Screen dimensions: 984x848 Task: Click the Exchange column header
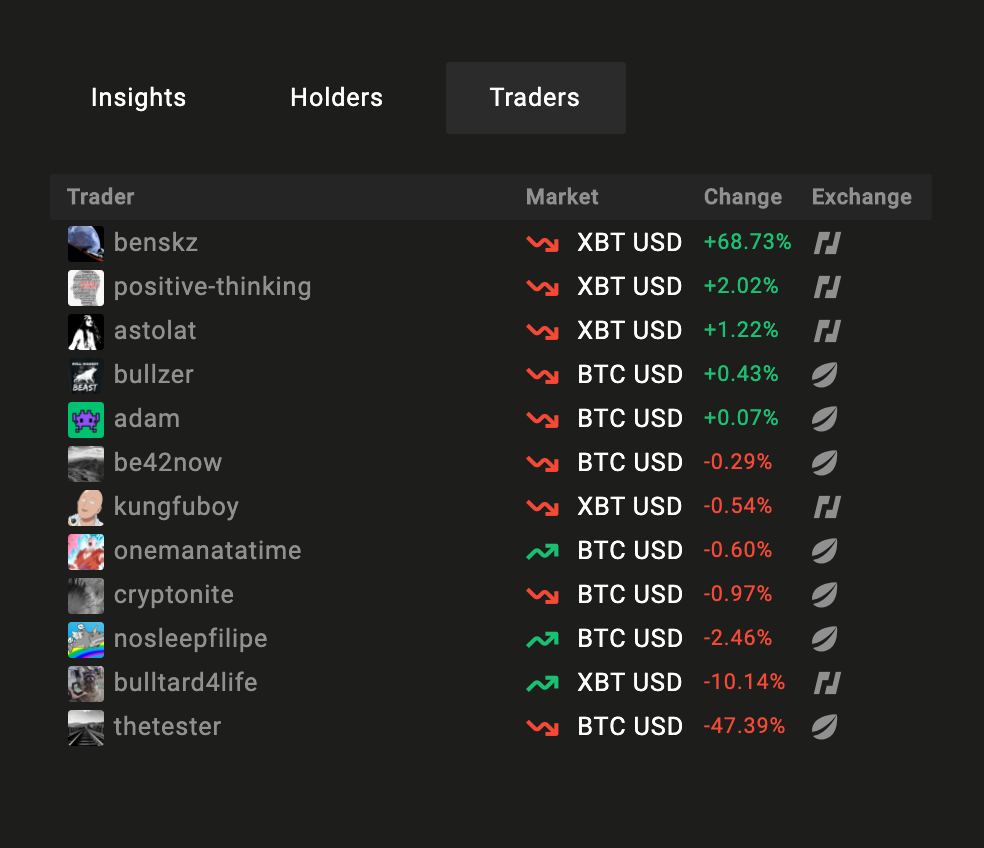[x=862, y=197]
